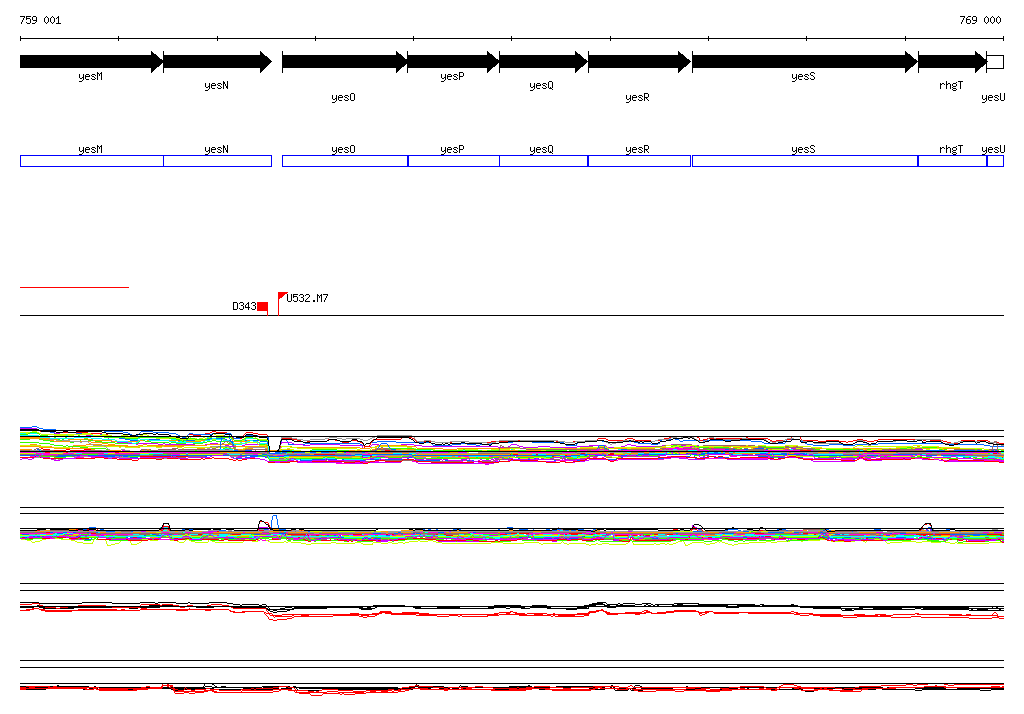Select the yesP black gene arrow
The width and height of the screenshot is (1024, 714).
453,62
